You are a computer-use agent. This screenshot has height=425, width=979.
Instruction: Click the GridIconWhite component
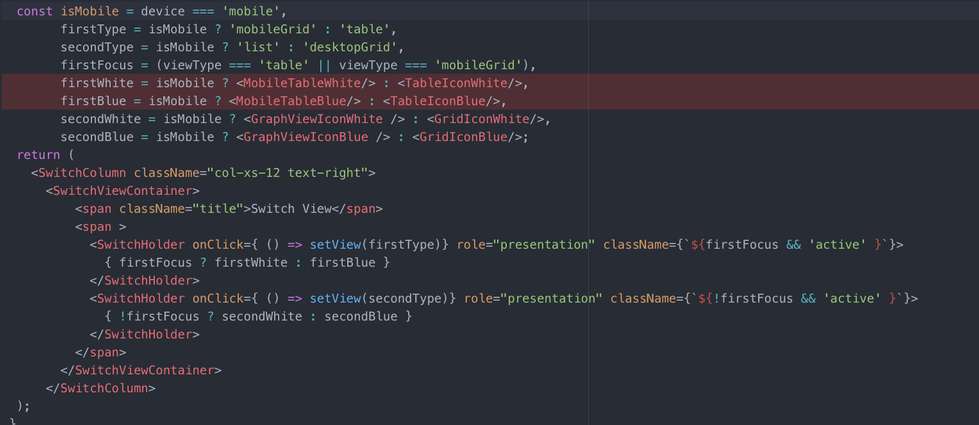pyautogui.click(x=482, y=119)
